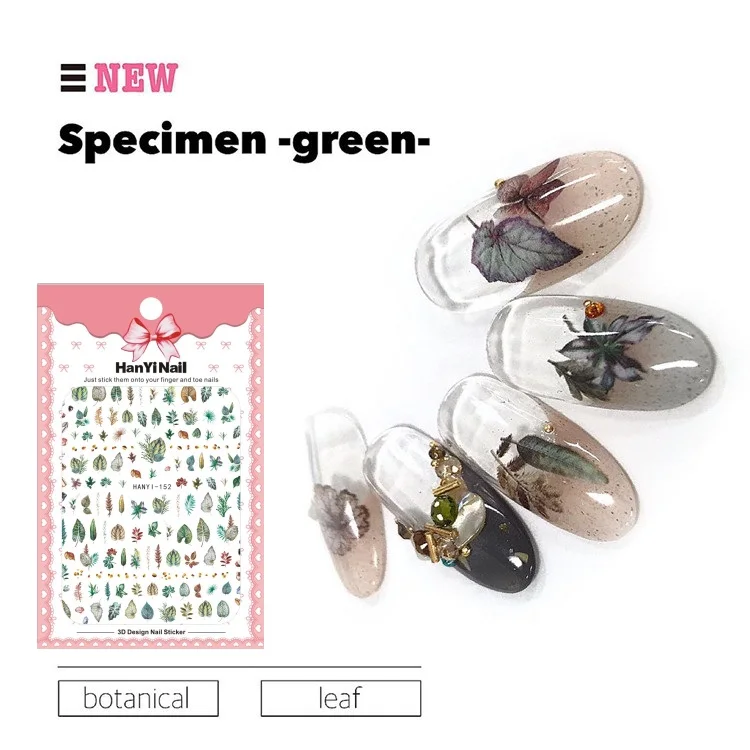Click the pink bow on the sticker package
Image resolution: width=750 pixels, height=750 pixels.
coord(151,336)
